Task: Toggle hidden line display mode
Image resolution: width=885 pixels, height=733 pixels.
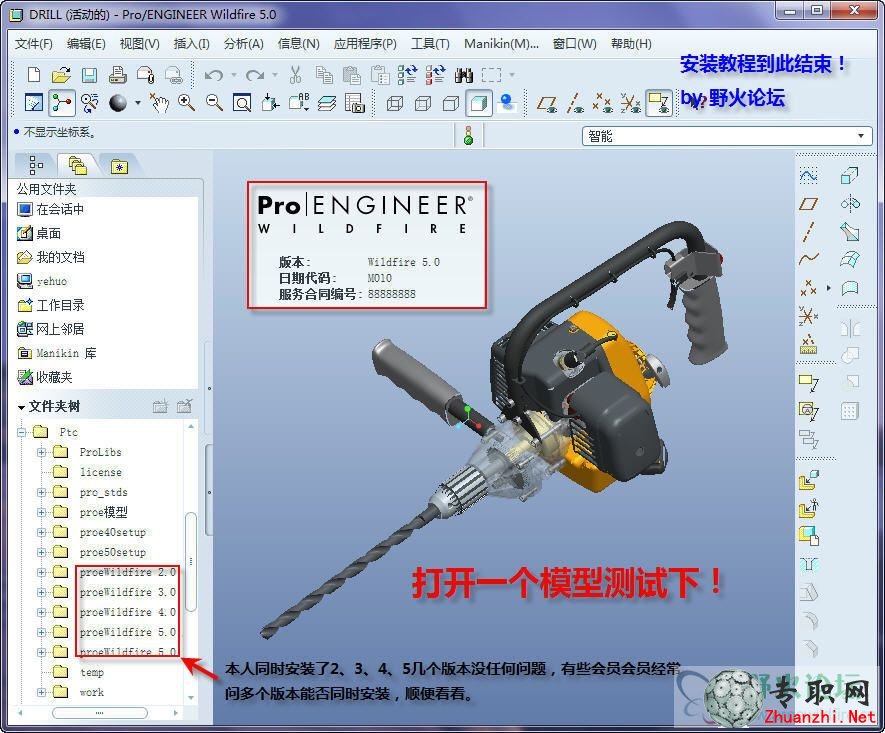Action: pyautogui.click(x=422, y=103)
